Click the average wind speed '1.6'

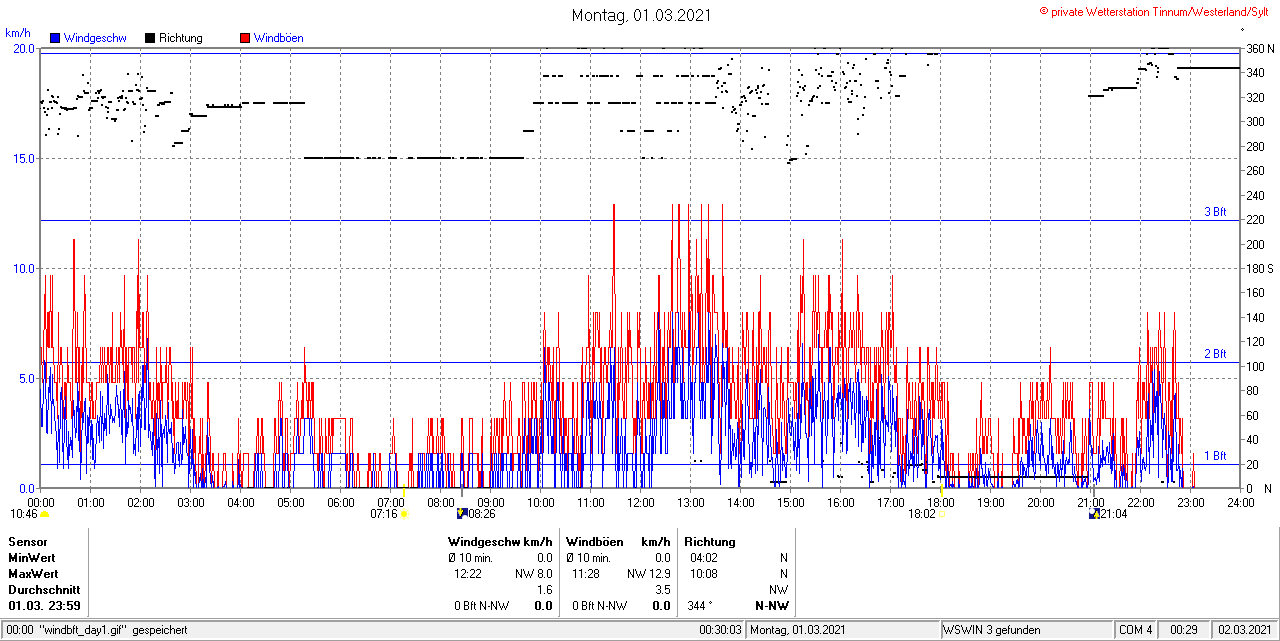click(545, 590)
